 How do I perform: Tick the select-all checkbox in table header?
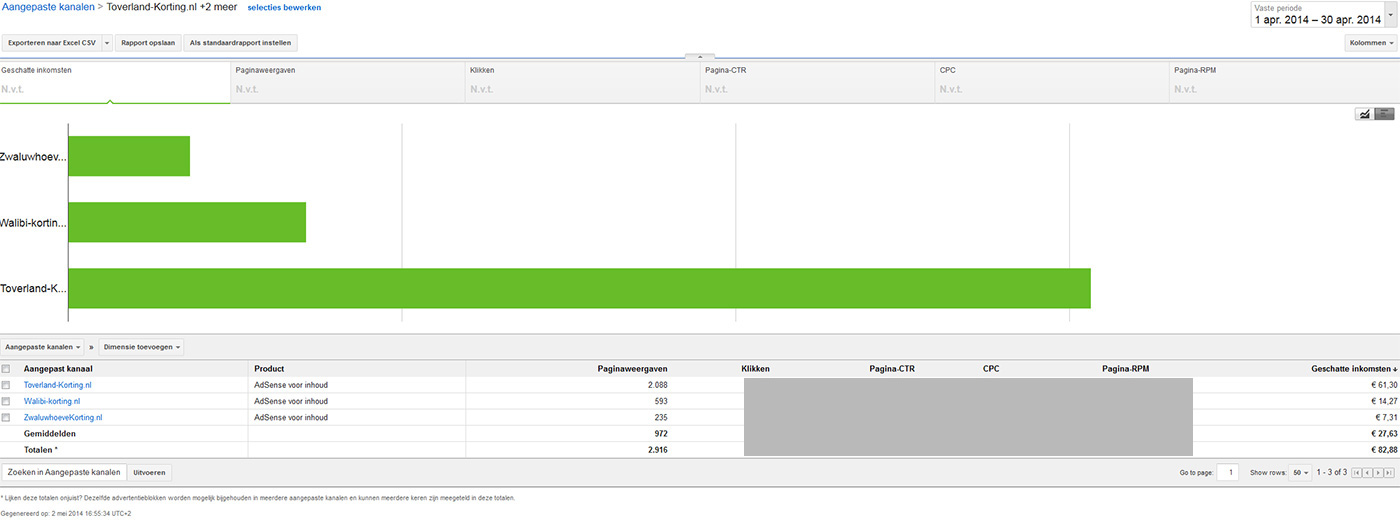[x=6, y=369]
